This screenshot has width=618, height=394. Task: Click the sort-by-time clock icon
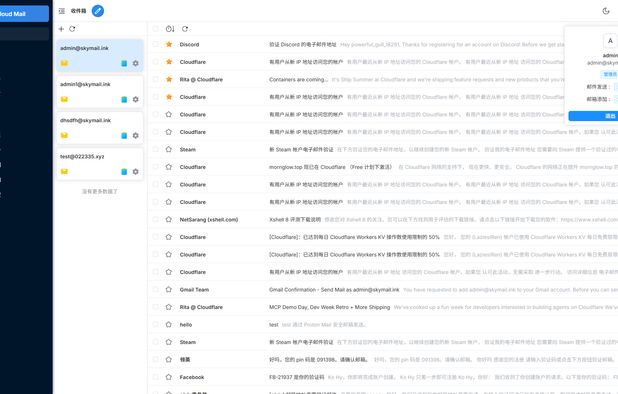click(x=170, y=29)
